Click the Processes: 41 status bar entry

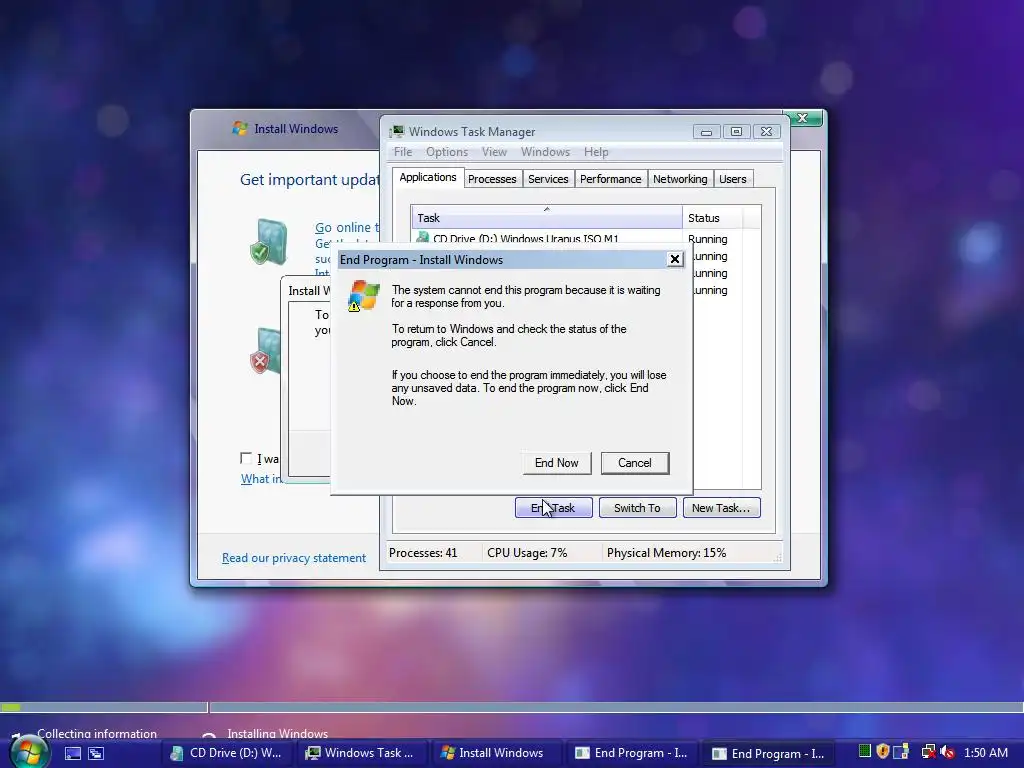pos(423,552)
